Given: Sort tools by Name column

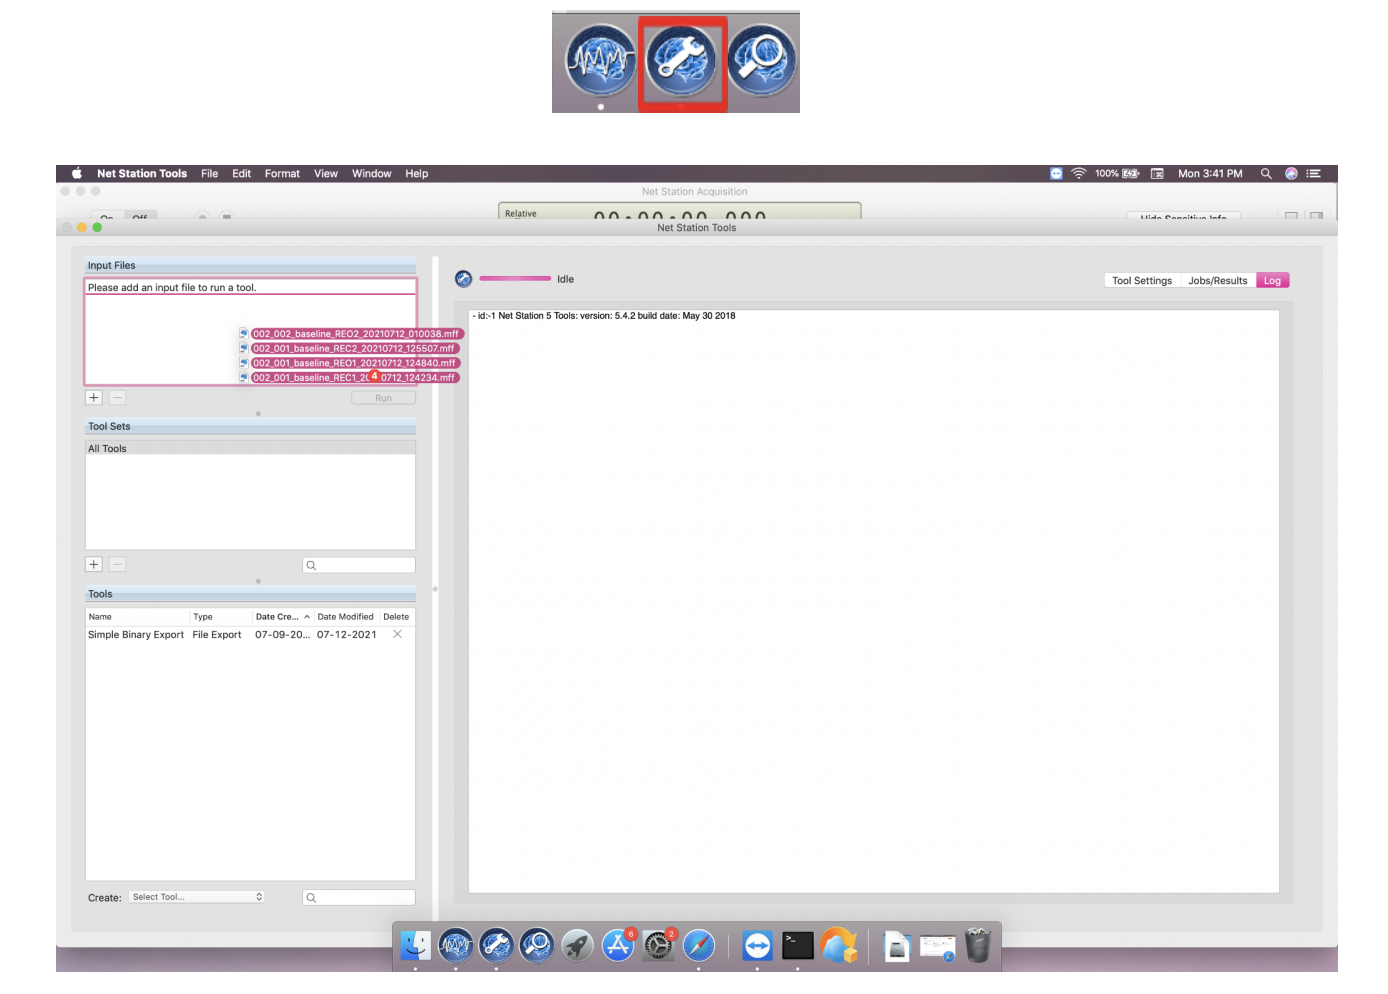Looking at the screenshot, I should coord(137,617).
